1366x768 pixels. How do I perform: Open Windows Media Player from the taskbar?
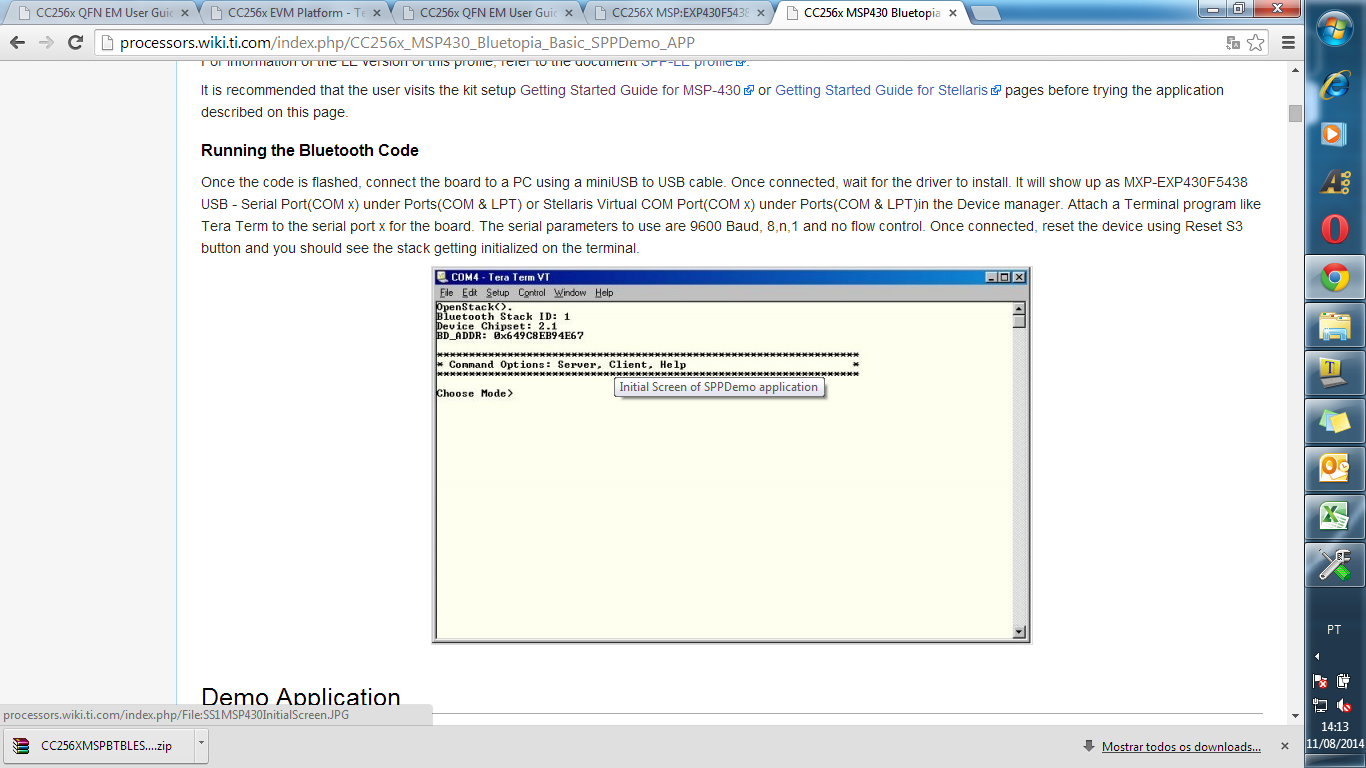pyautogui.click(x=1335, y=134)
